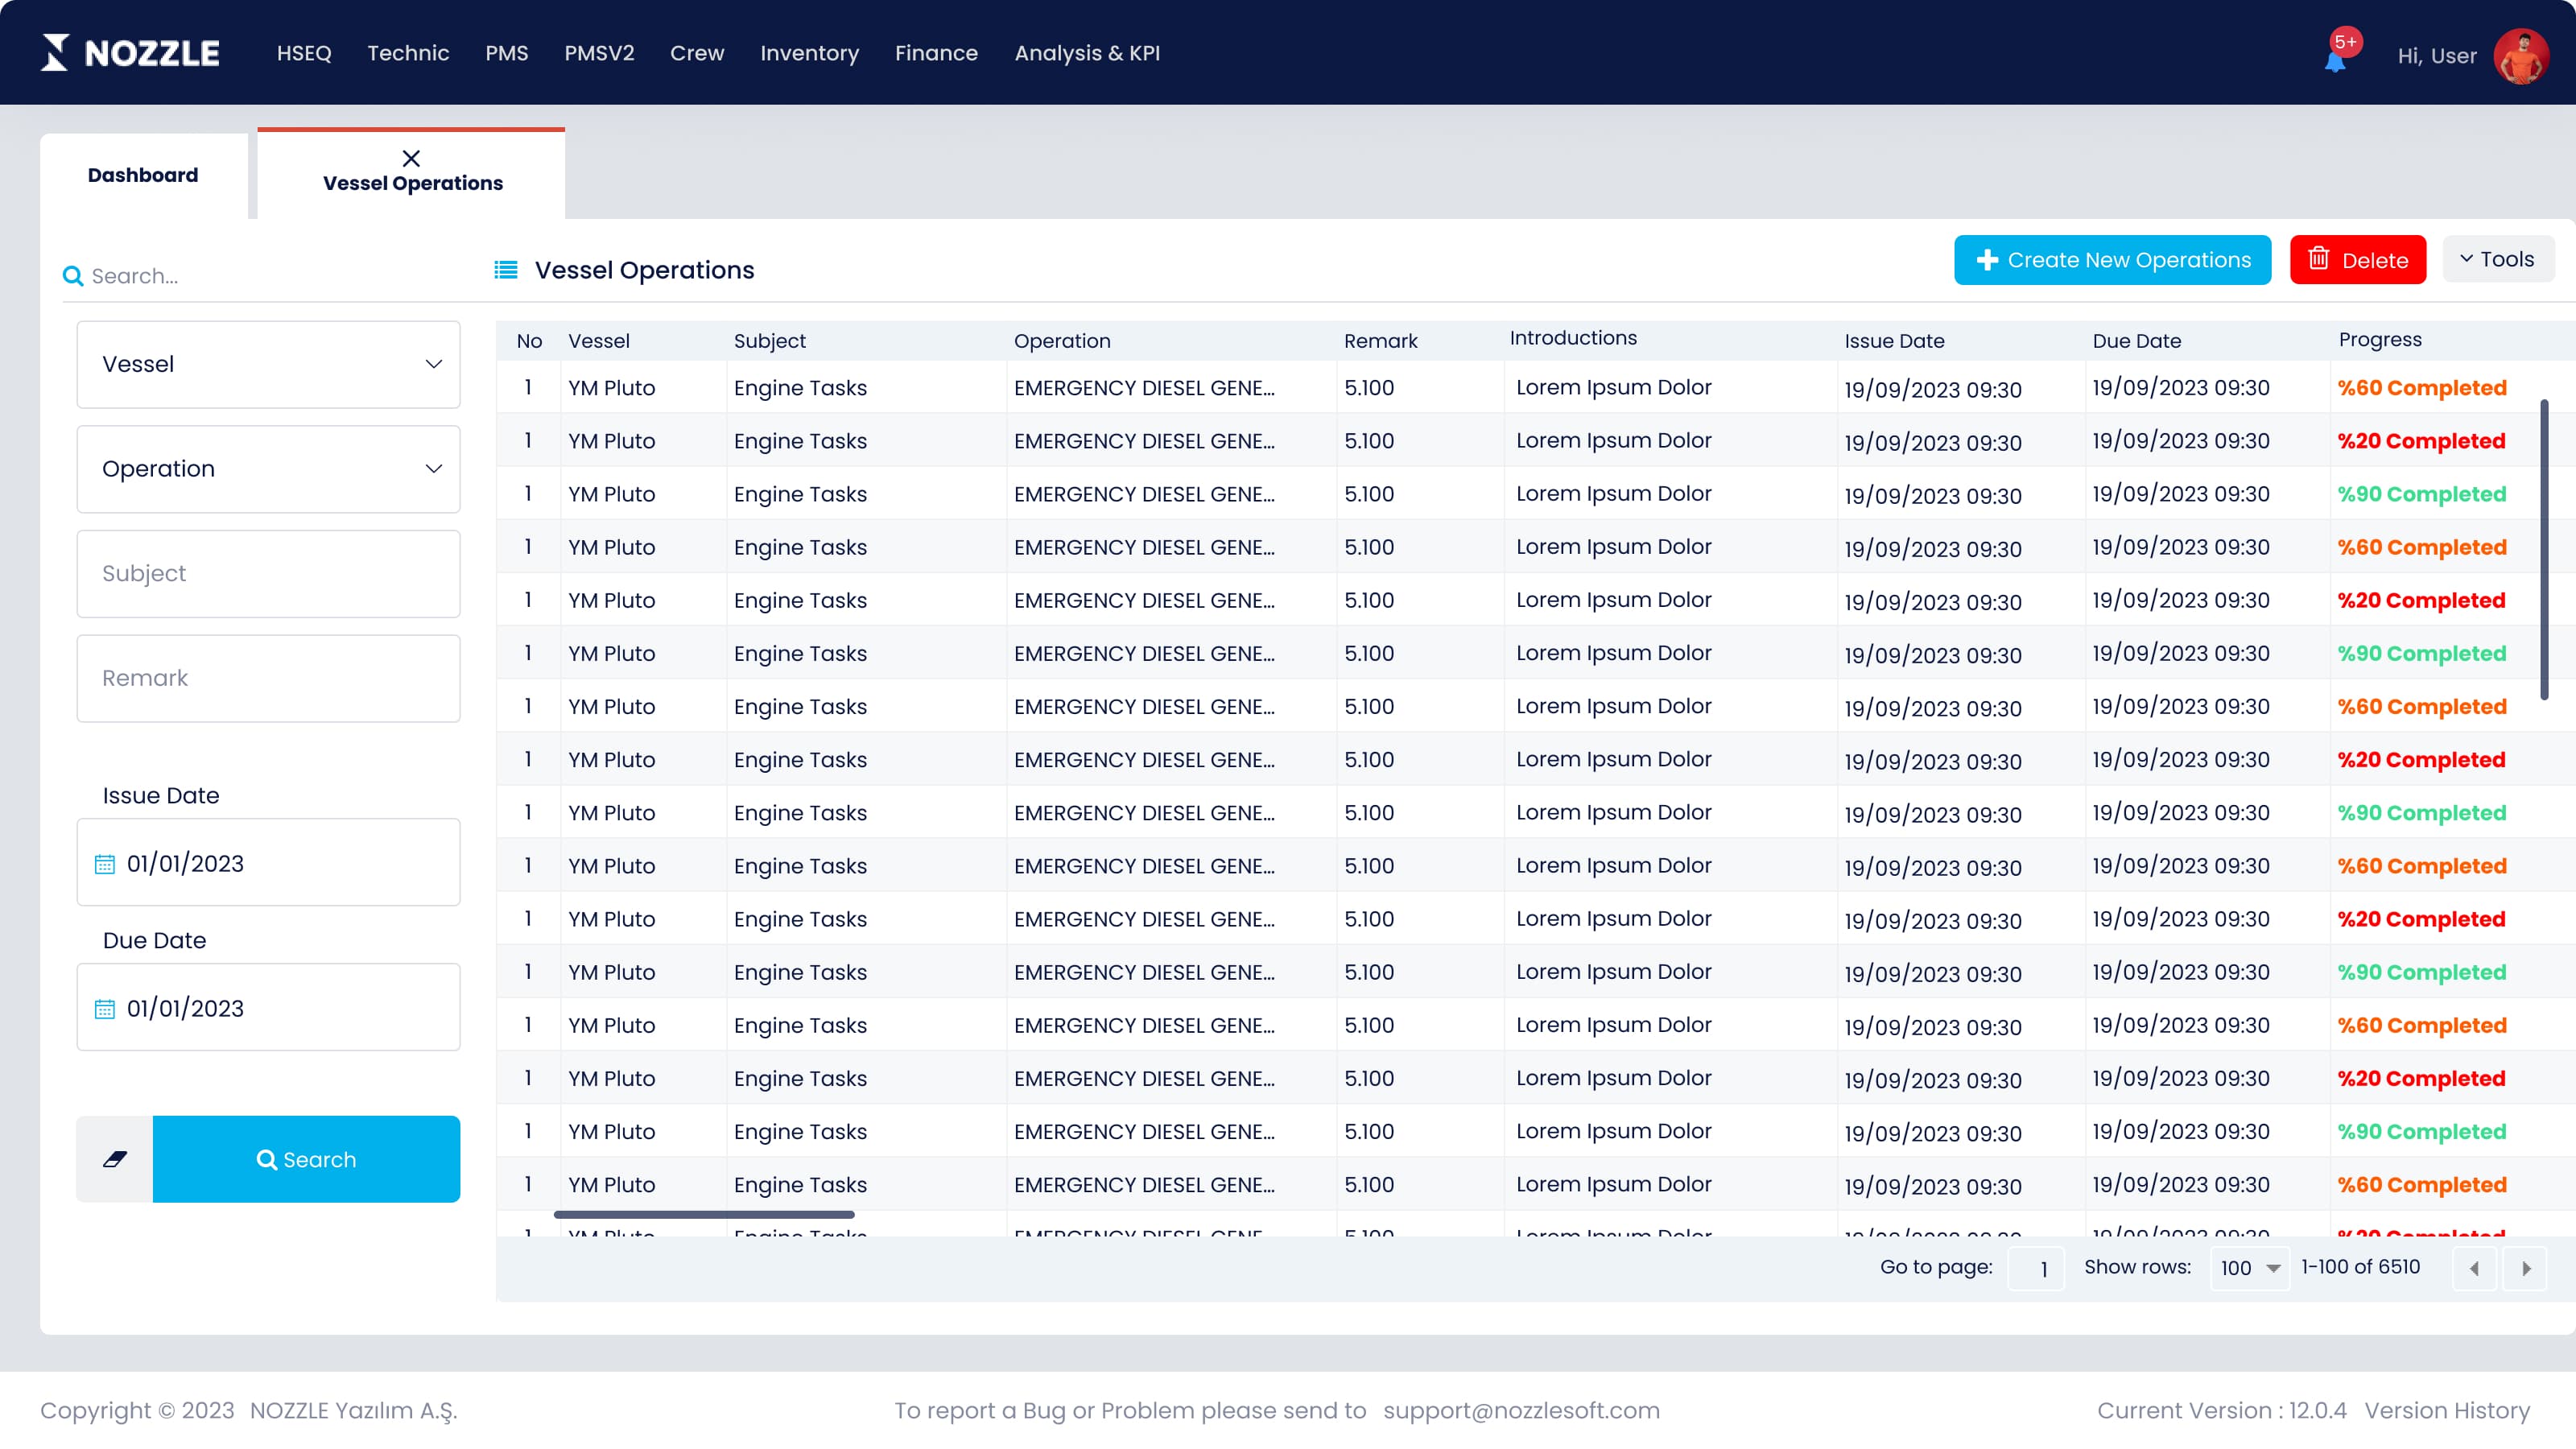Open the Inventory menu

(809, 53)
